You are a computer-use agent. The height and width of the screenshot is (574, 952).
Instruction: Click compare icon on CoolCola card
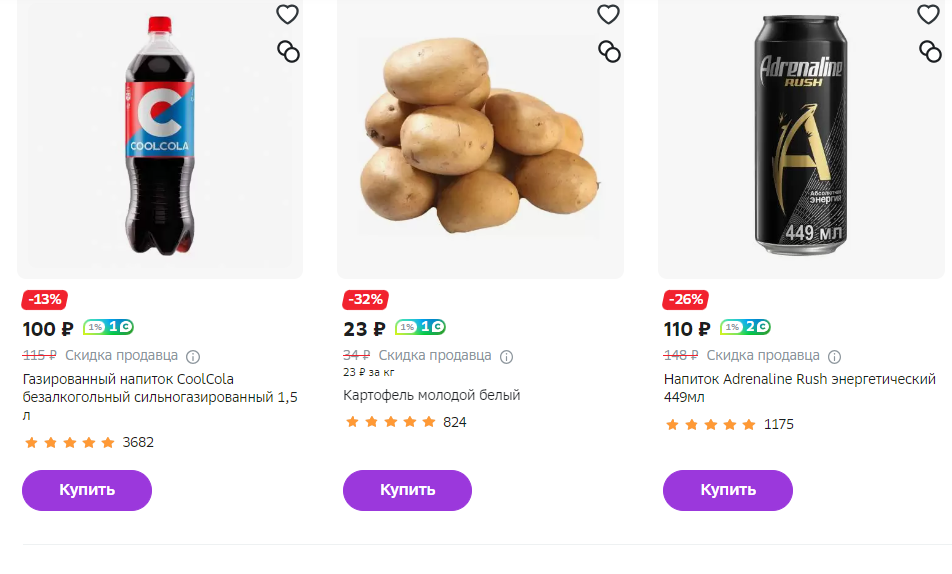click(x=288, y=52)
